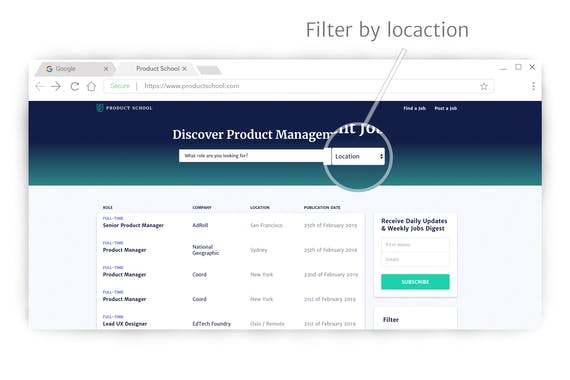Open the Find a Job link
Image resolution: width=570 pixels, height=380 pixels.
click(x=414, y=108)
